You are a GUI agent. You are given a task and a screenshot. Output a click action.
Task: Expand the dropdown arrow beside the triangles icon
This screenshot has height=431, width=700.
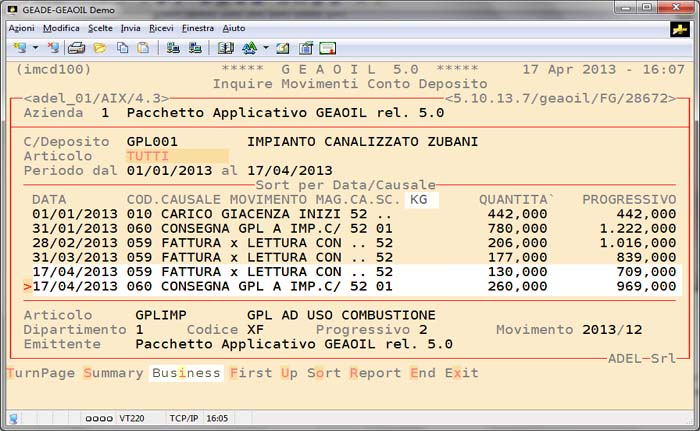tap(265, 47)
